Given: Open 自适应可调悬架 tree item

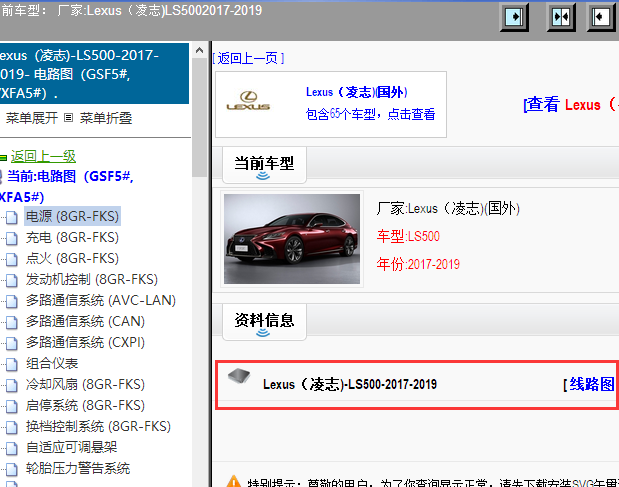Looking at the screenshot, I should [x=72, y=447].
